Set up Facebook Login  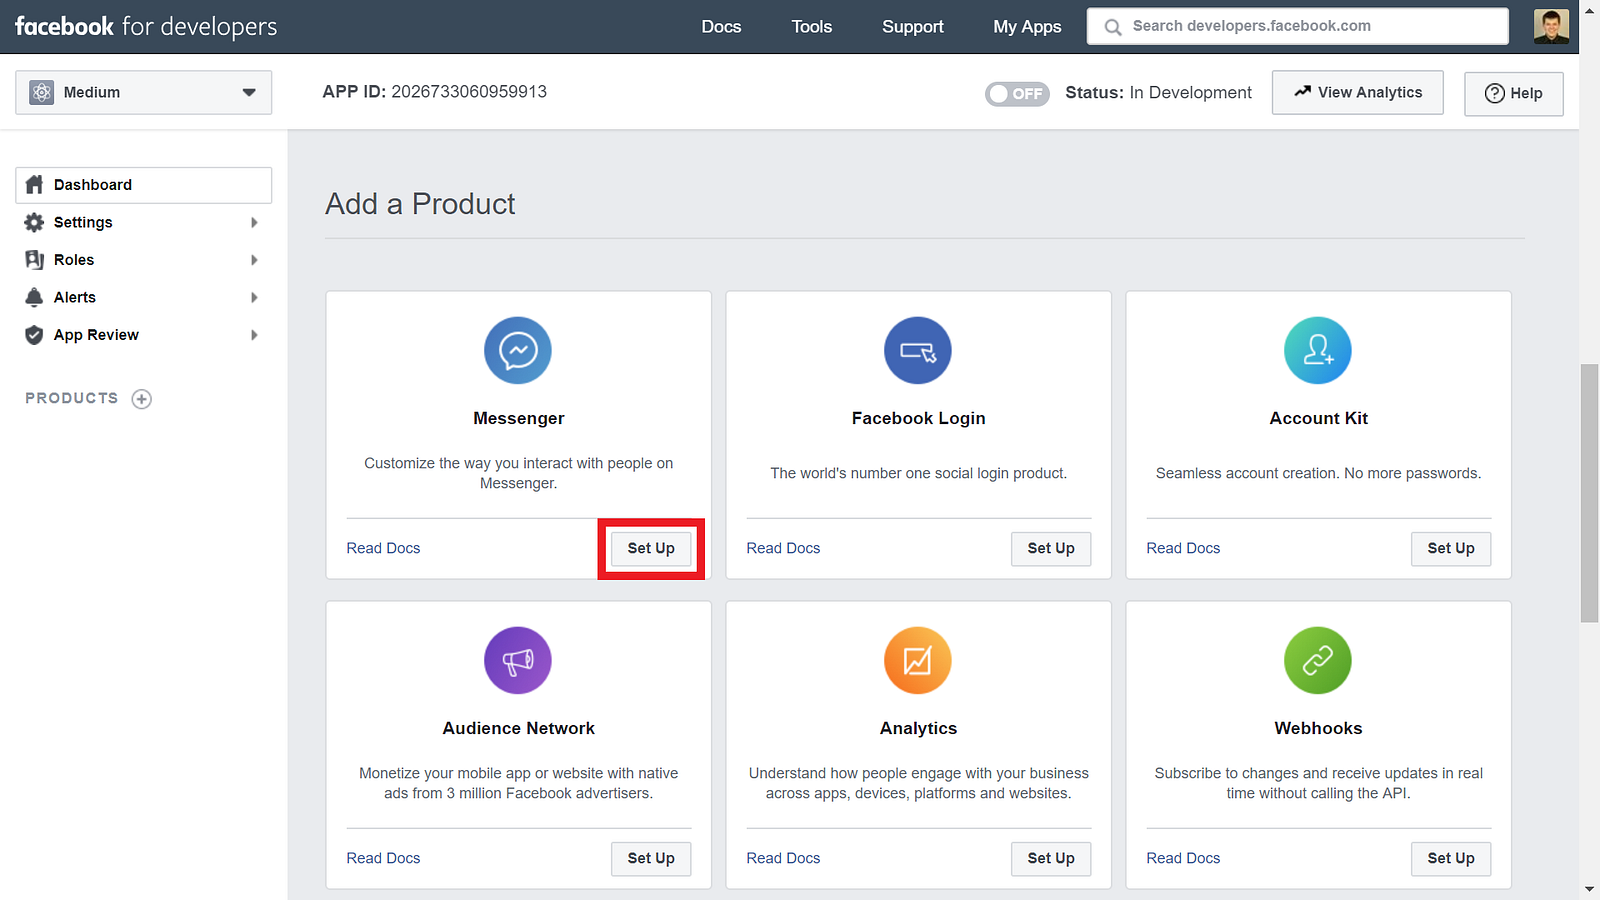click(x=1051, y=548)
